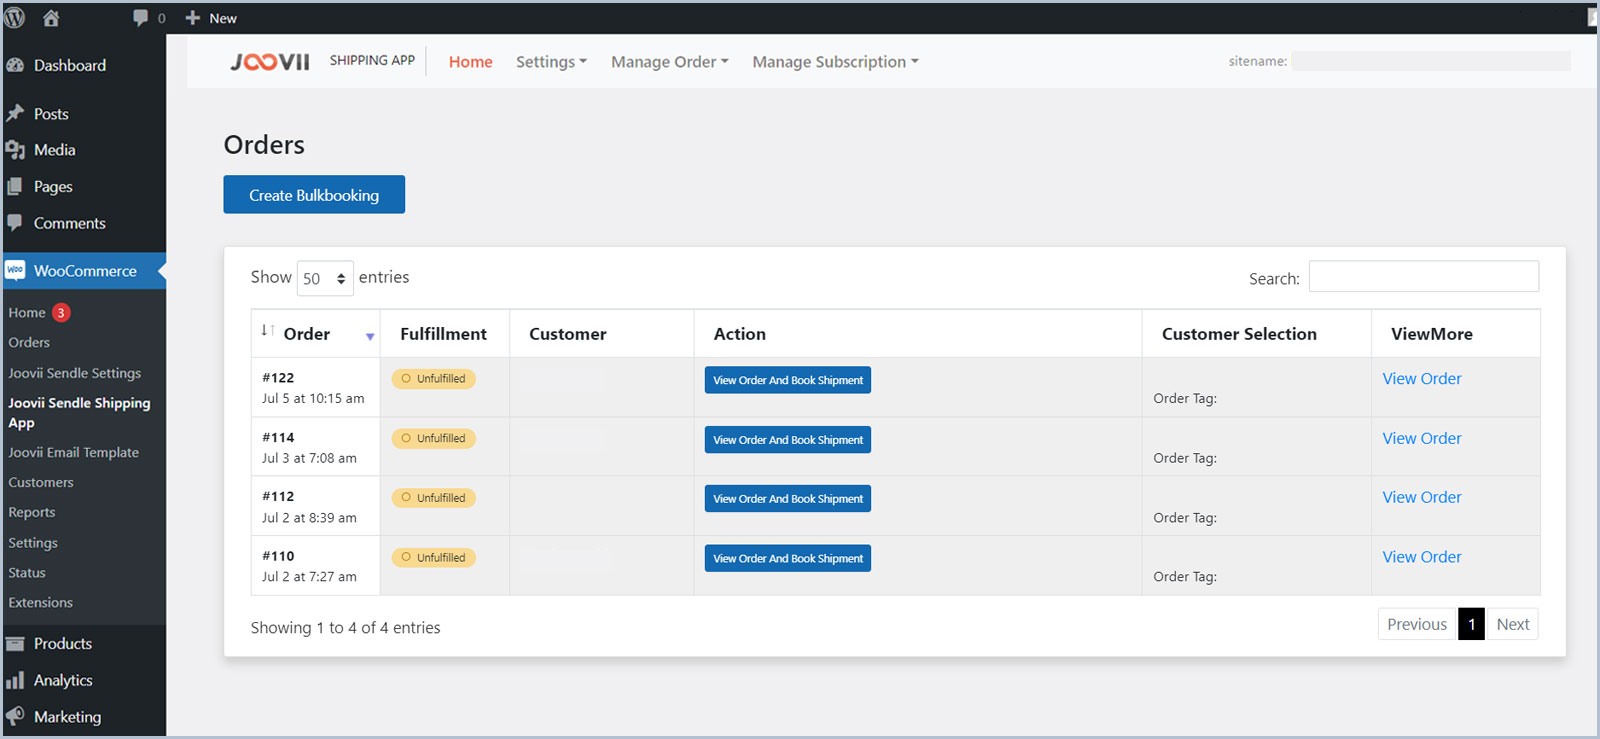
Task: Open Joovii Email Template submenu item
Action: click(73, 452)
